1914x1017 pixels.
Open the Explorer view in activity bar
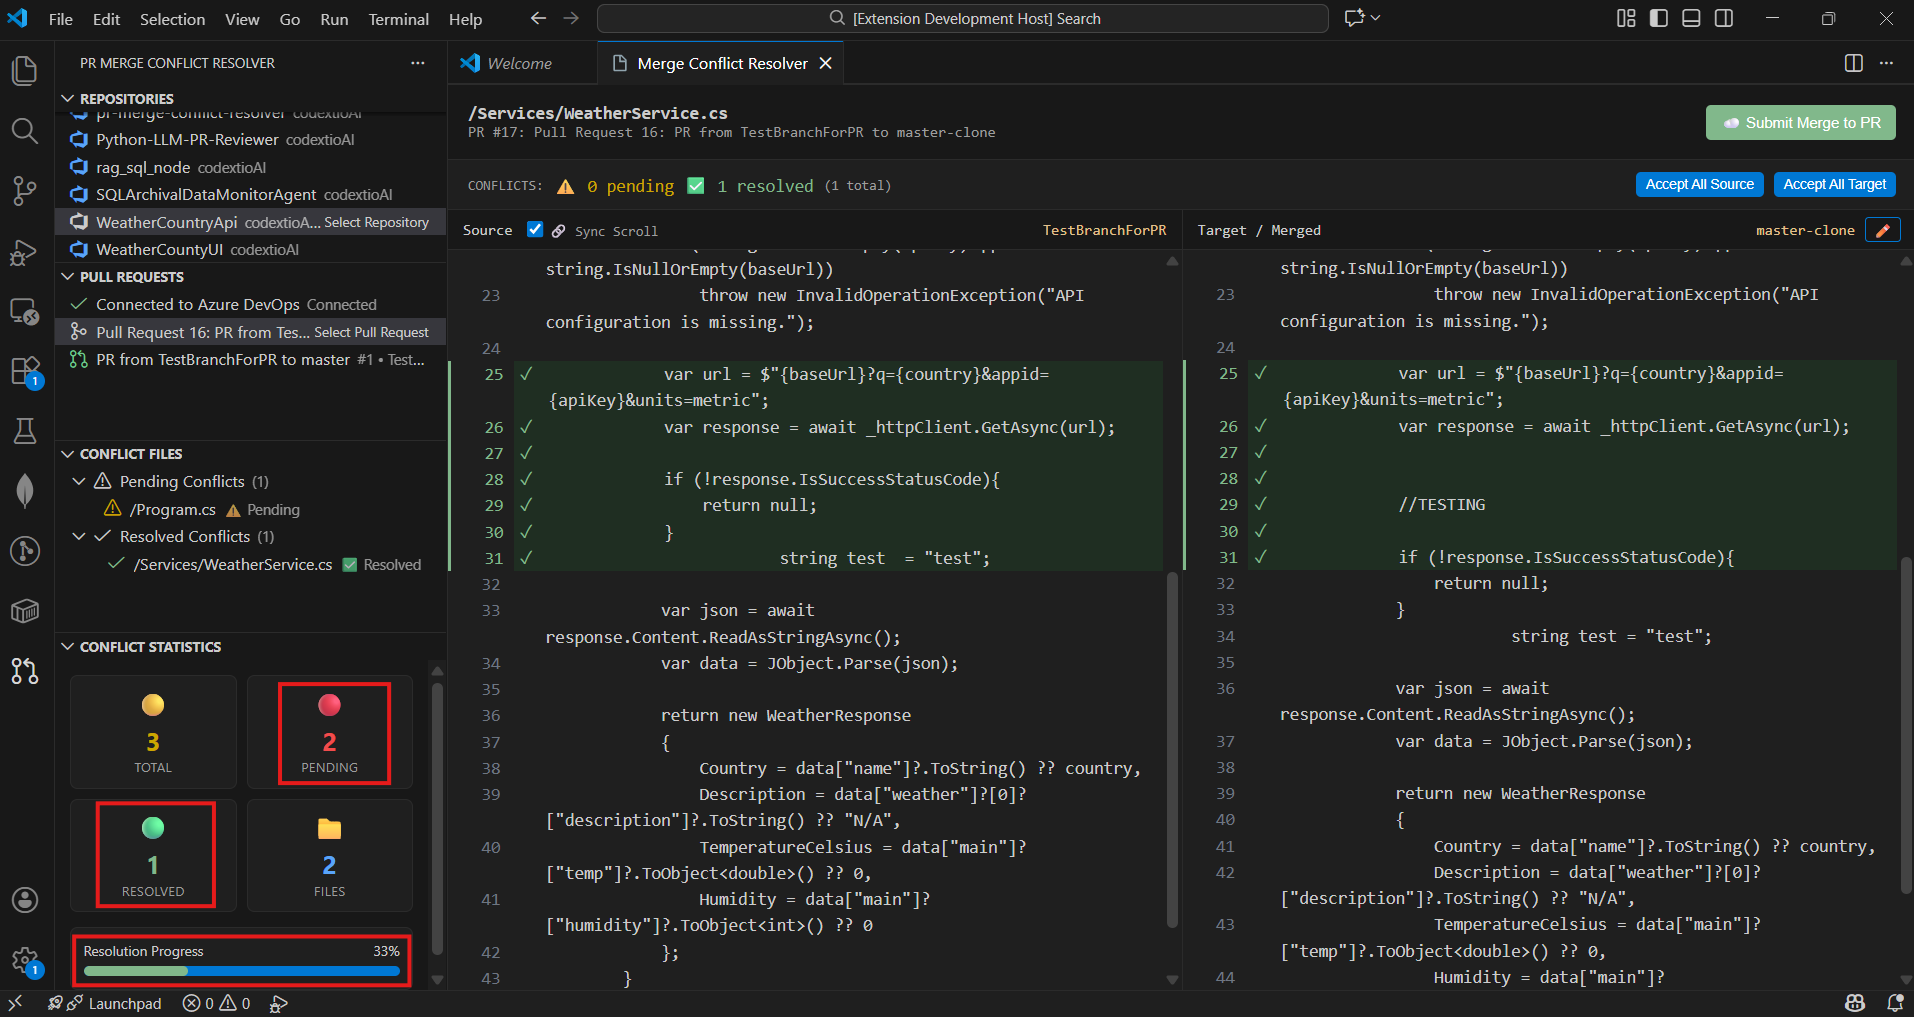tap(25, 71)
